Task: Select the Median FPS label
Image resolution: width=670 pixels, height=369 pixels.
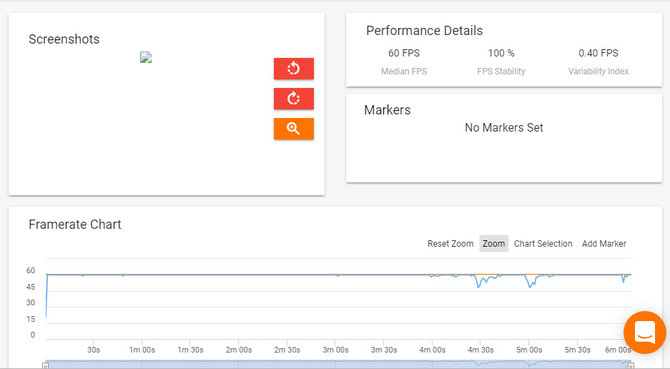Action: point(404,71)
